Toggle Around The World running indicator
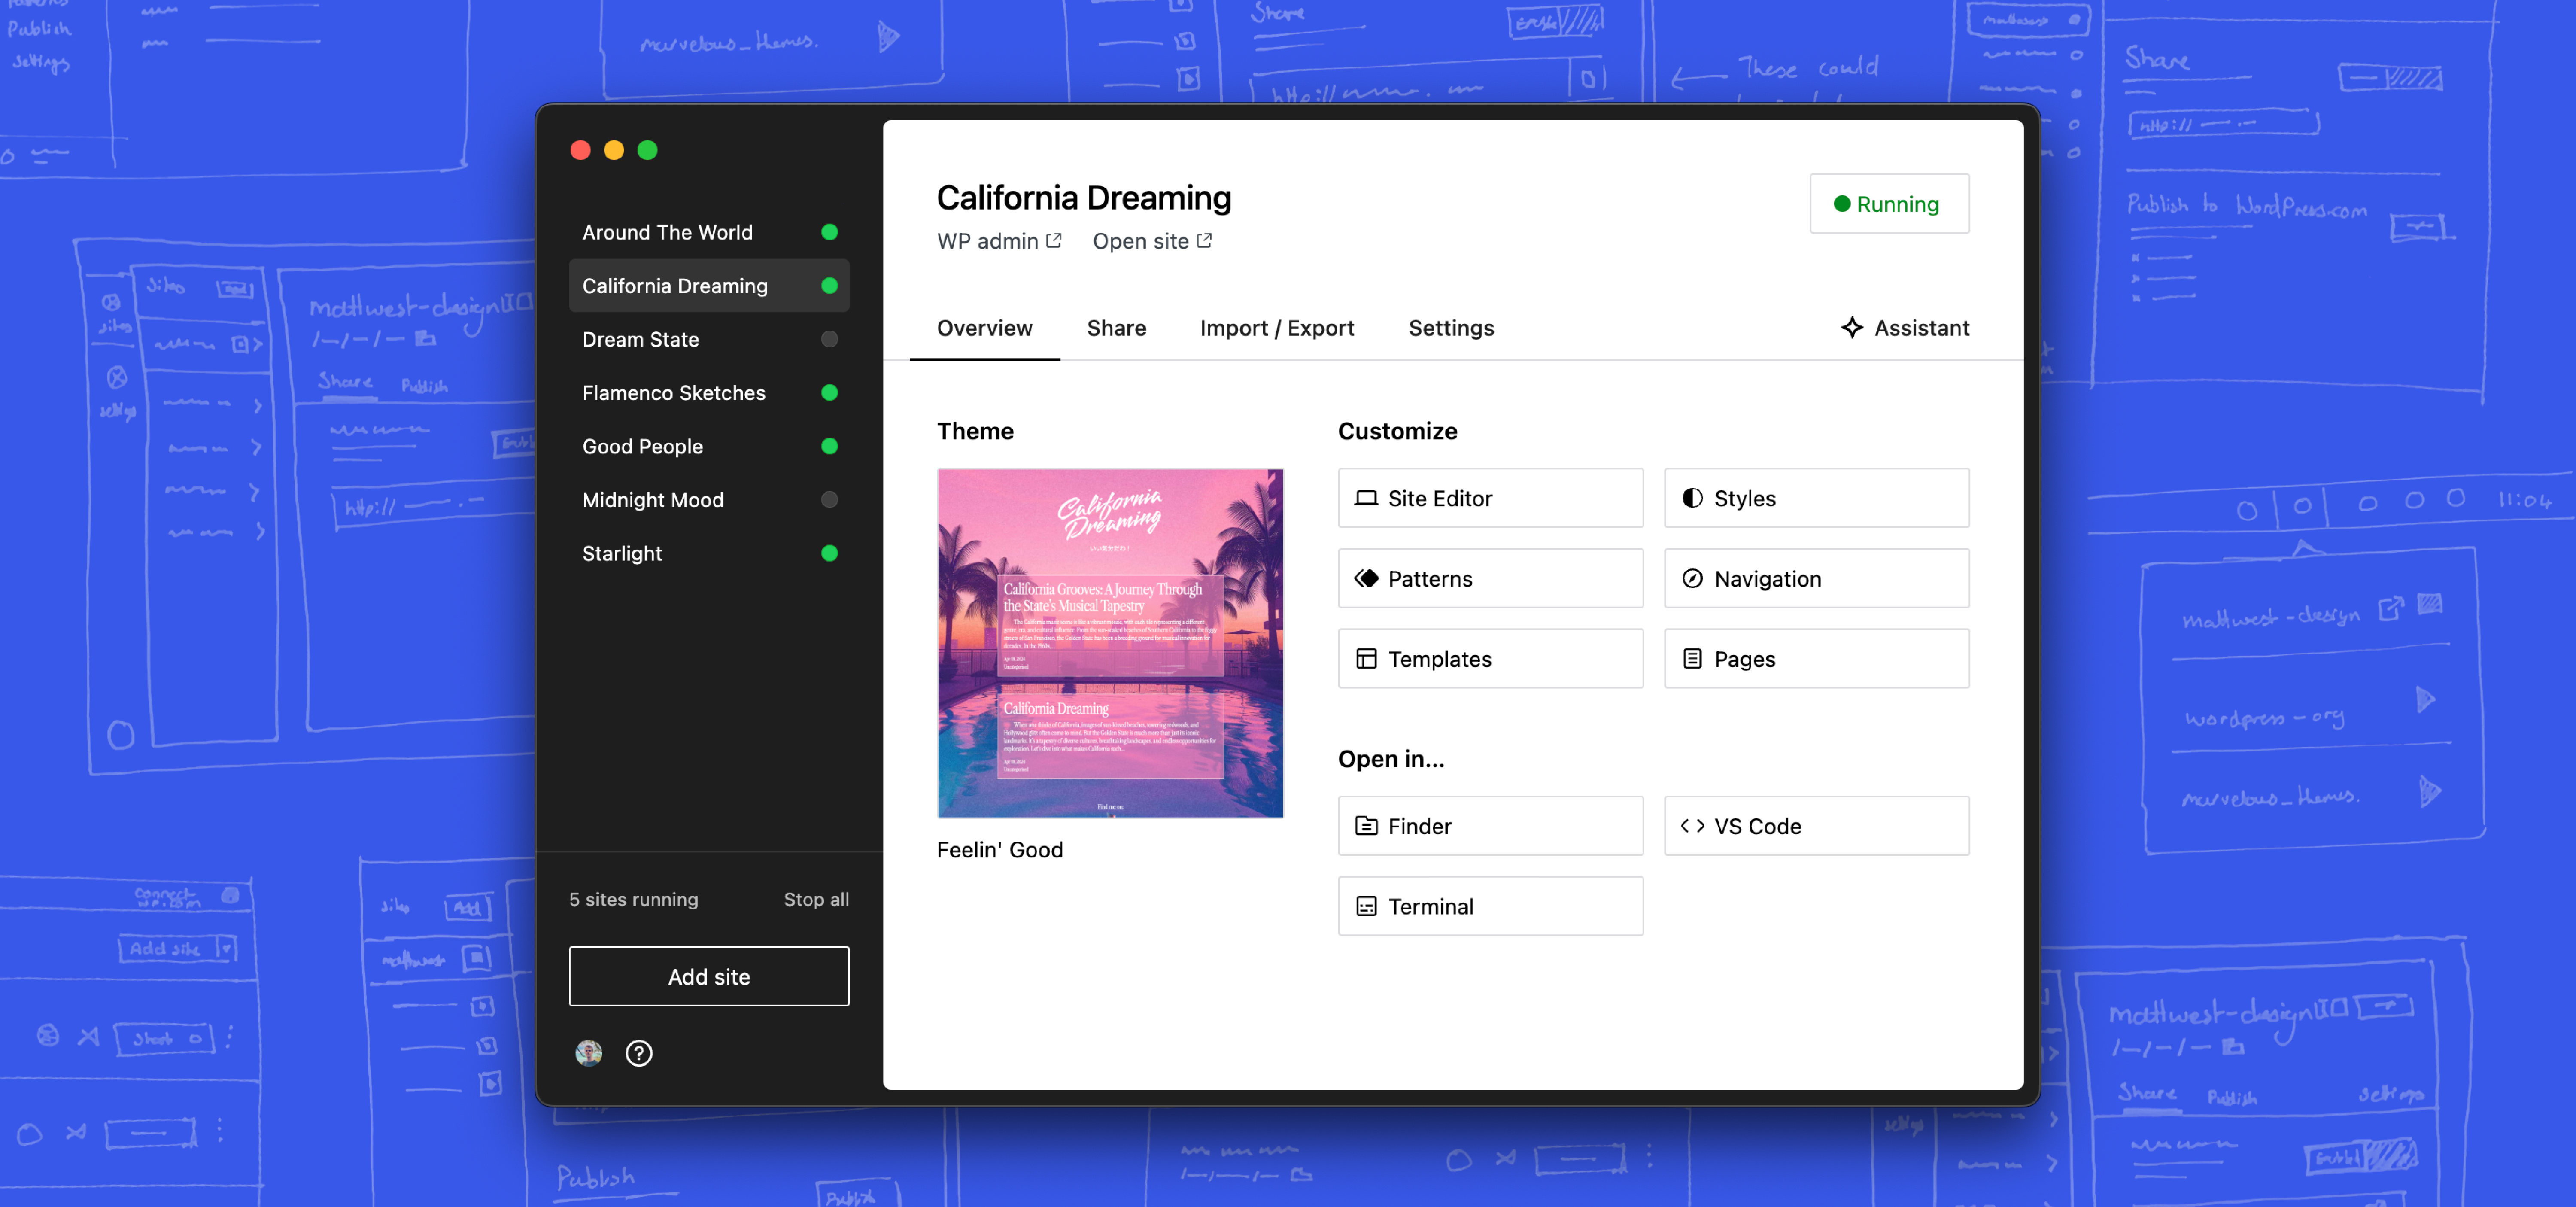The height and width of the screenshot is (1207, 2576). tap(829, 232)
